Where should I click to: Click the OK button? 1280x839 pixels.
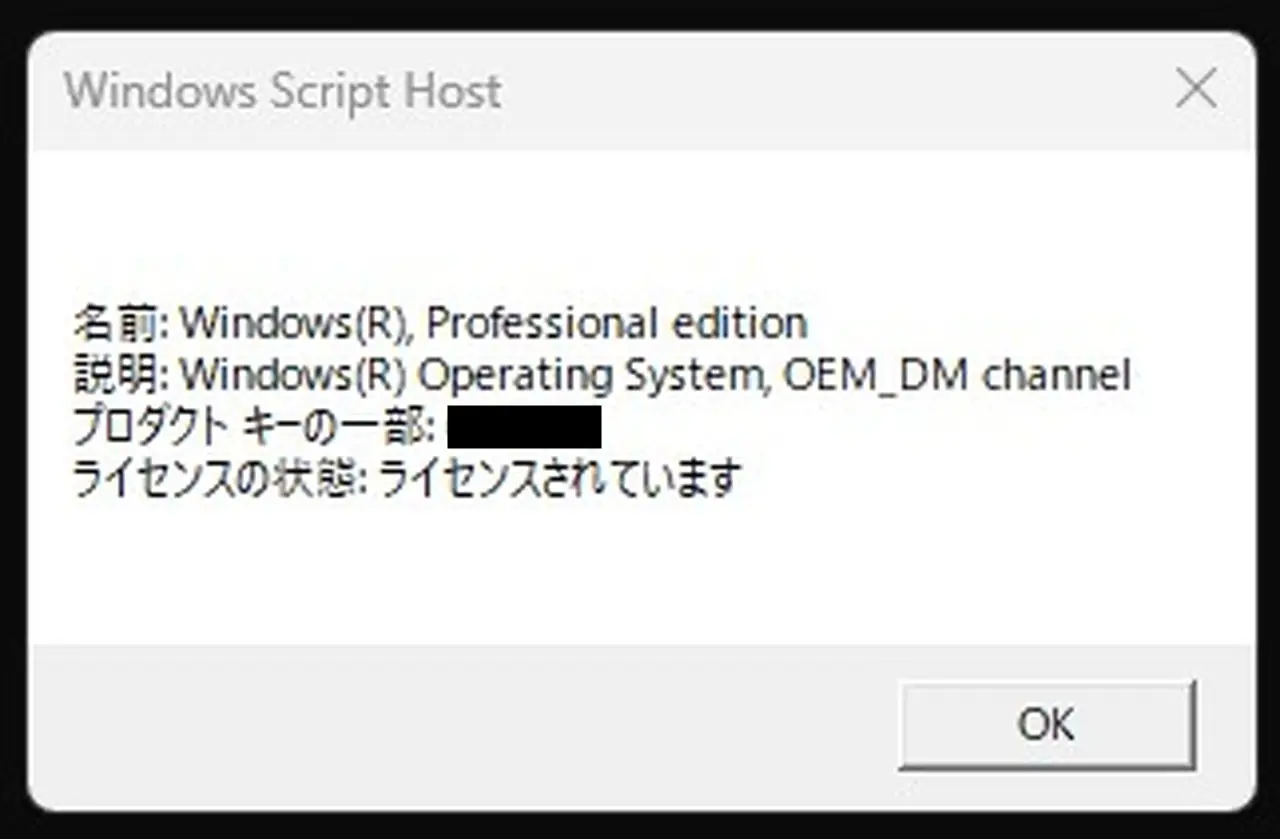click(x=1046, y=724)
